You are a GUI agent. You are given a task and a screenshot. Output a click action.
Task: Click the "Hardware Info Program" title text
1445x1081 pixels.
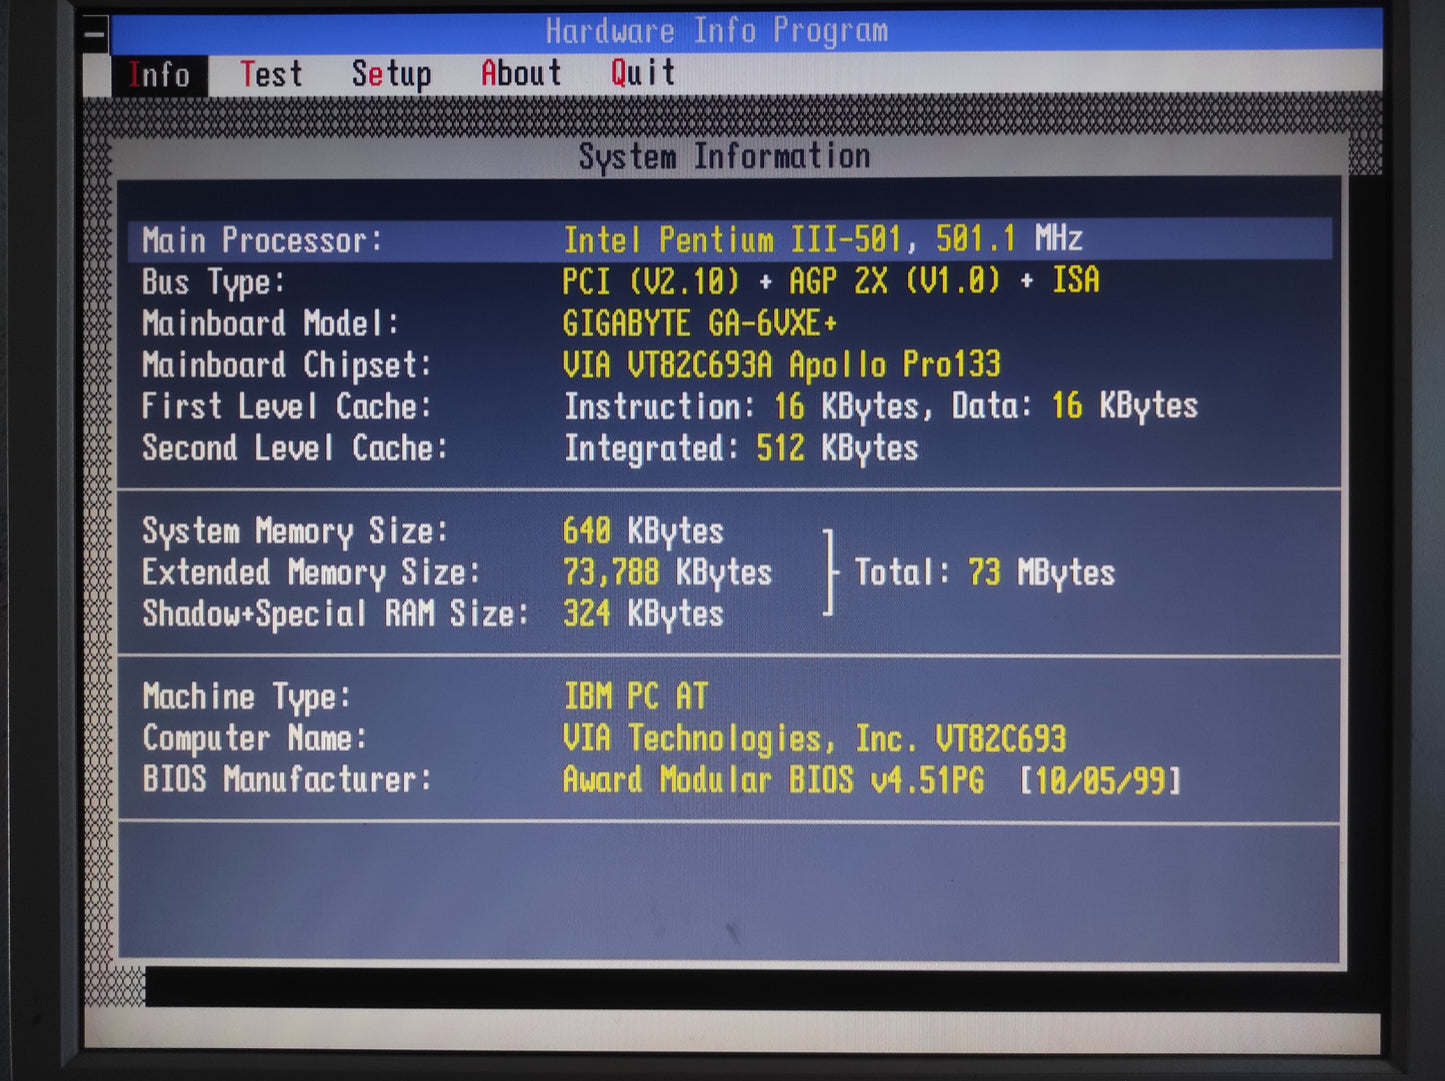click(717, 31)
